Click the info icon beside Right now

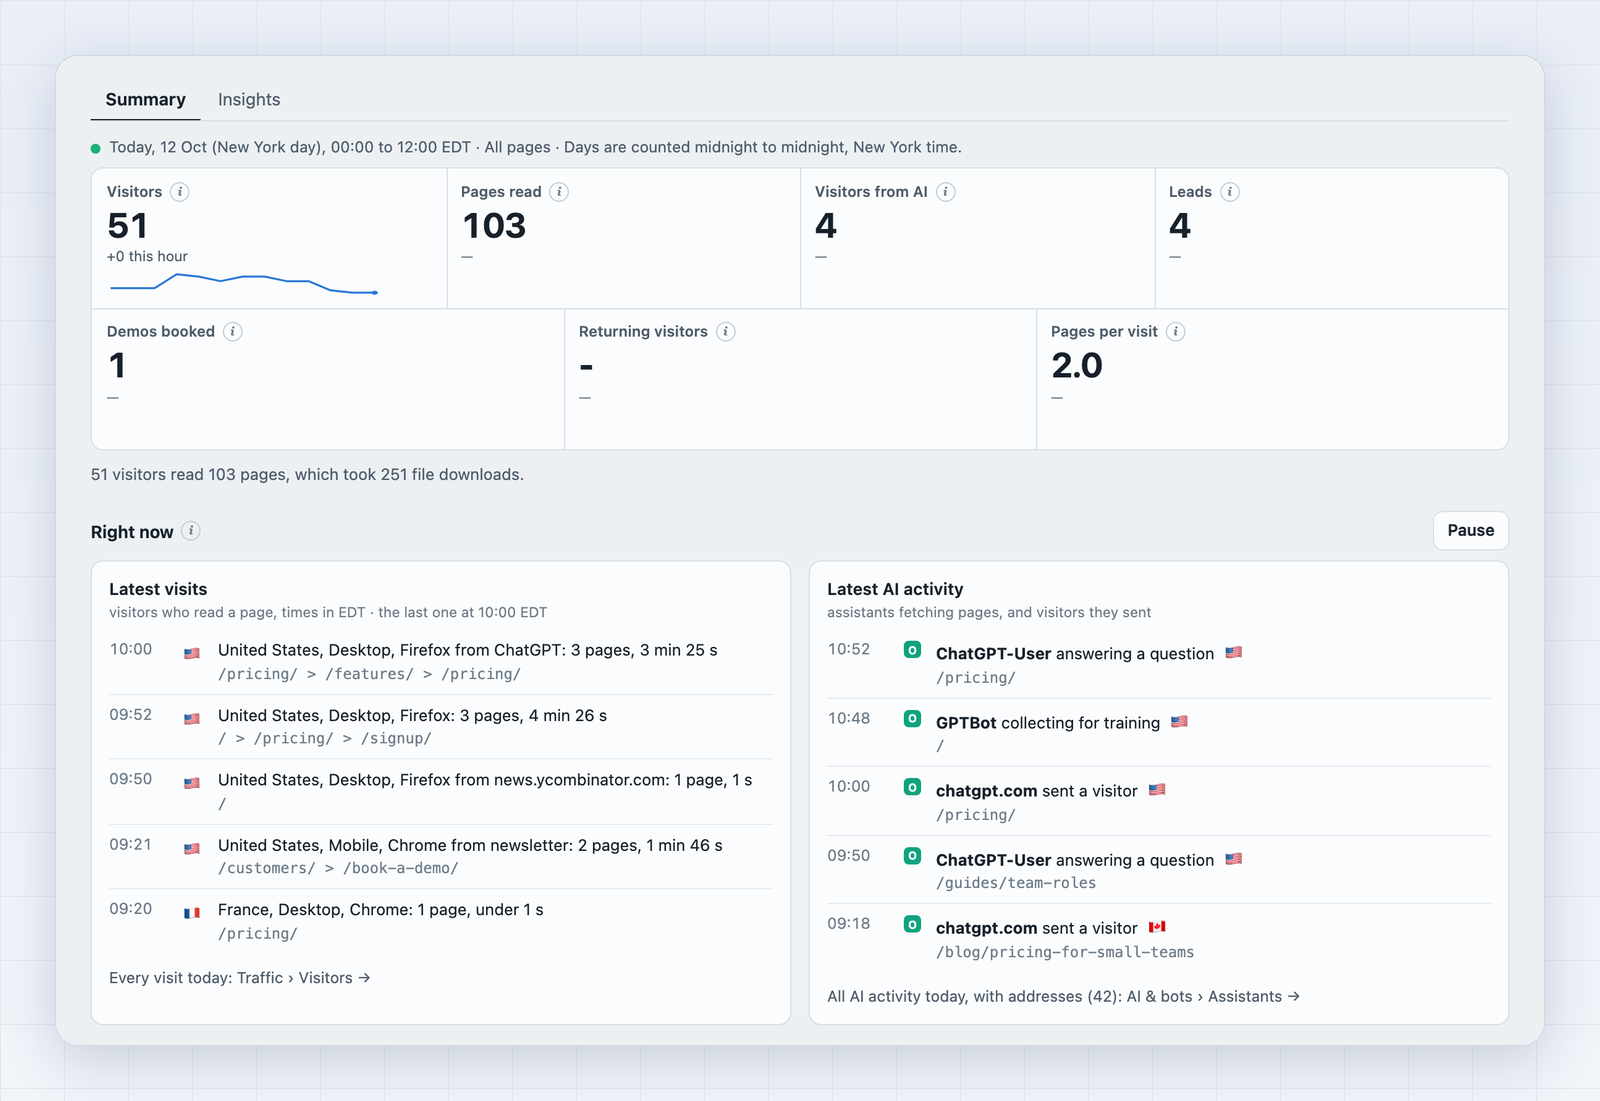pyautogui.click(x=191, y=531)
